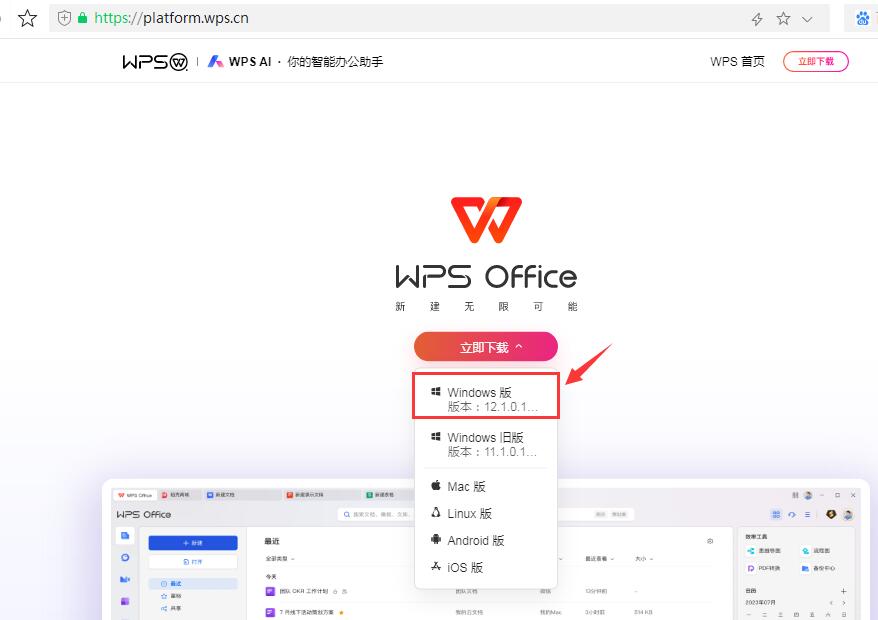Screen dimensions: 878x620
Task: Click the blue 新建 button in preview
Action: 193,543
